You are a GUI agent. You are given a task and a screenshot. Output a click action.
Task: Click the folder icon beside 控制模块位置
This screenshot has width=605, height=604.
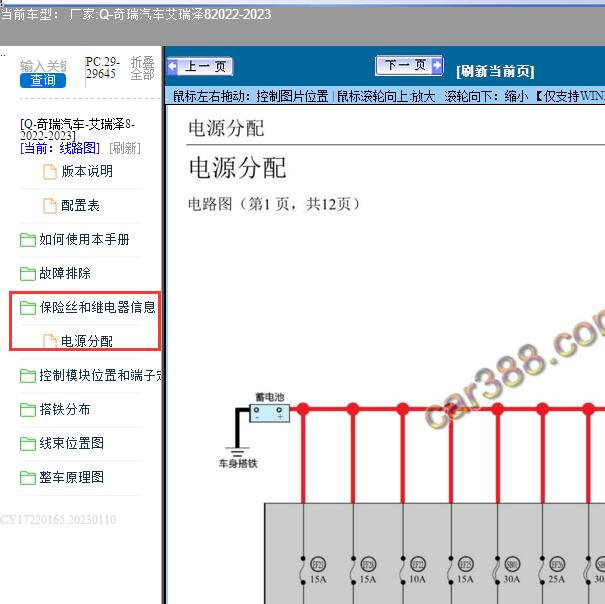[x=28, y=376]
